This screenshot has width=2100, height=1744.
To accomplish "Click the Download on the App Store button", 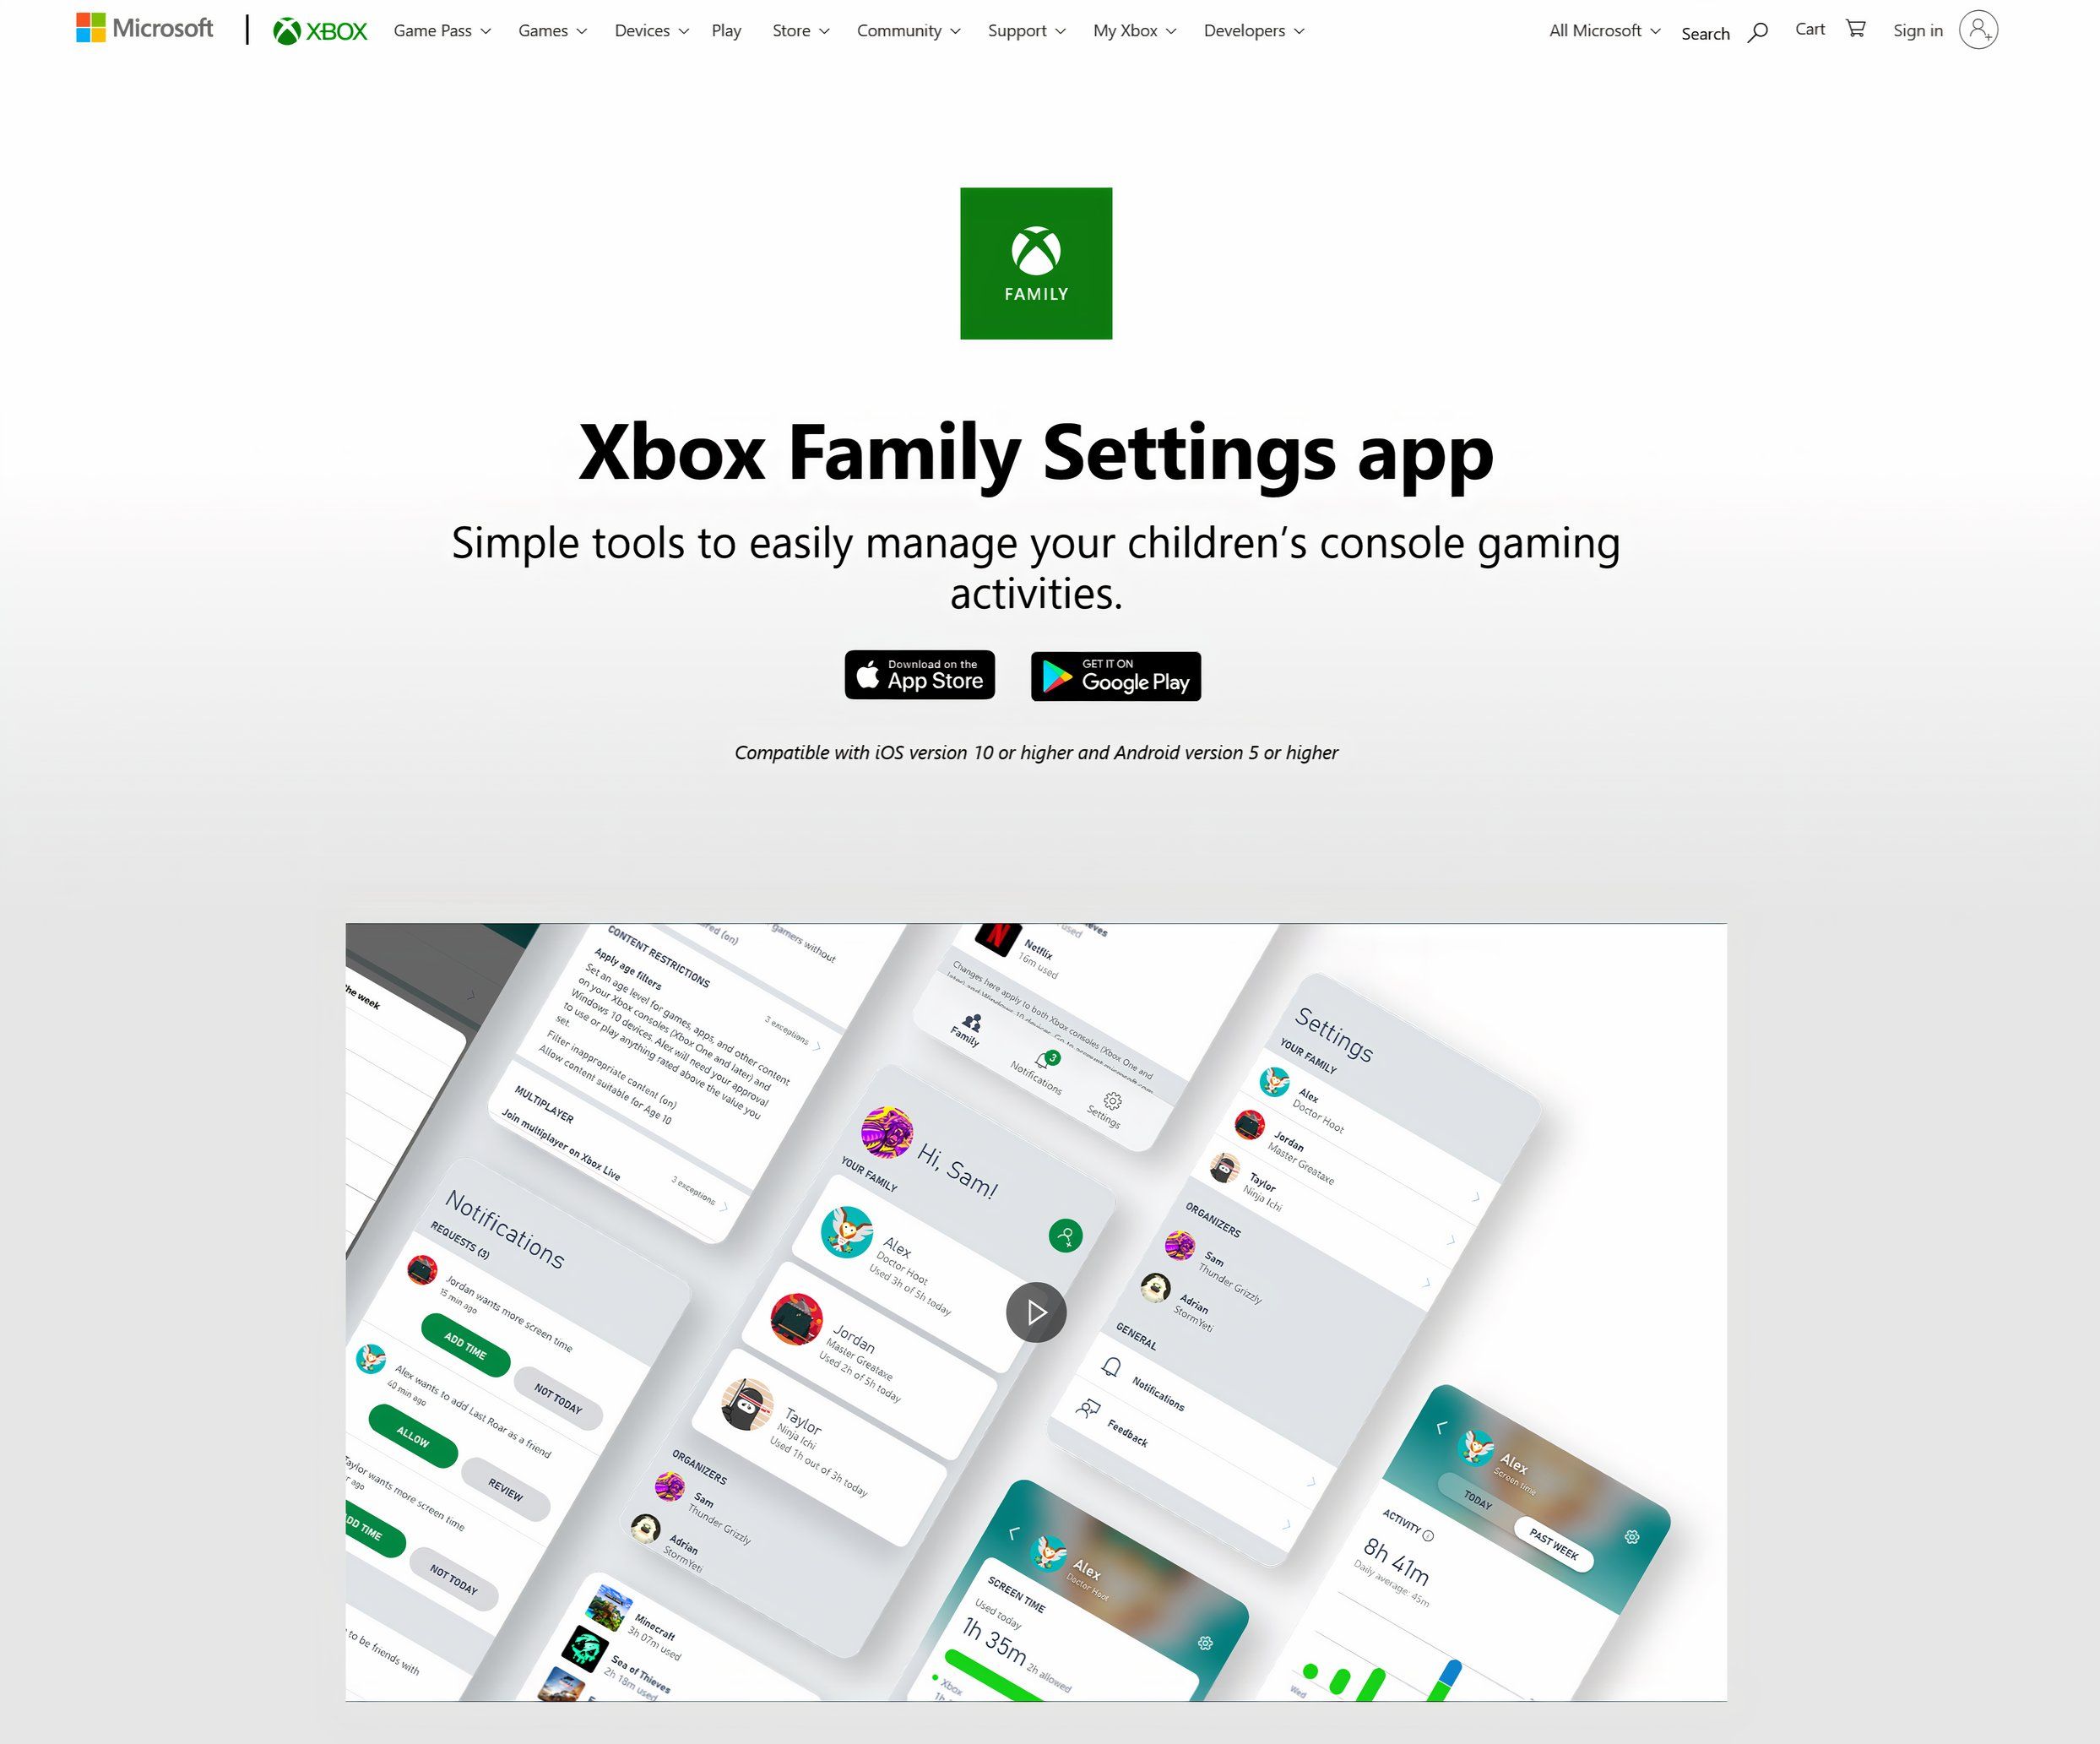I will tap(920, 676).
